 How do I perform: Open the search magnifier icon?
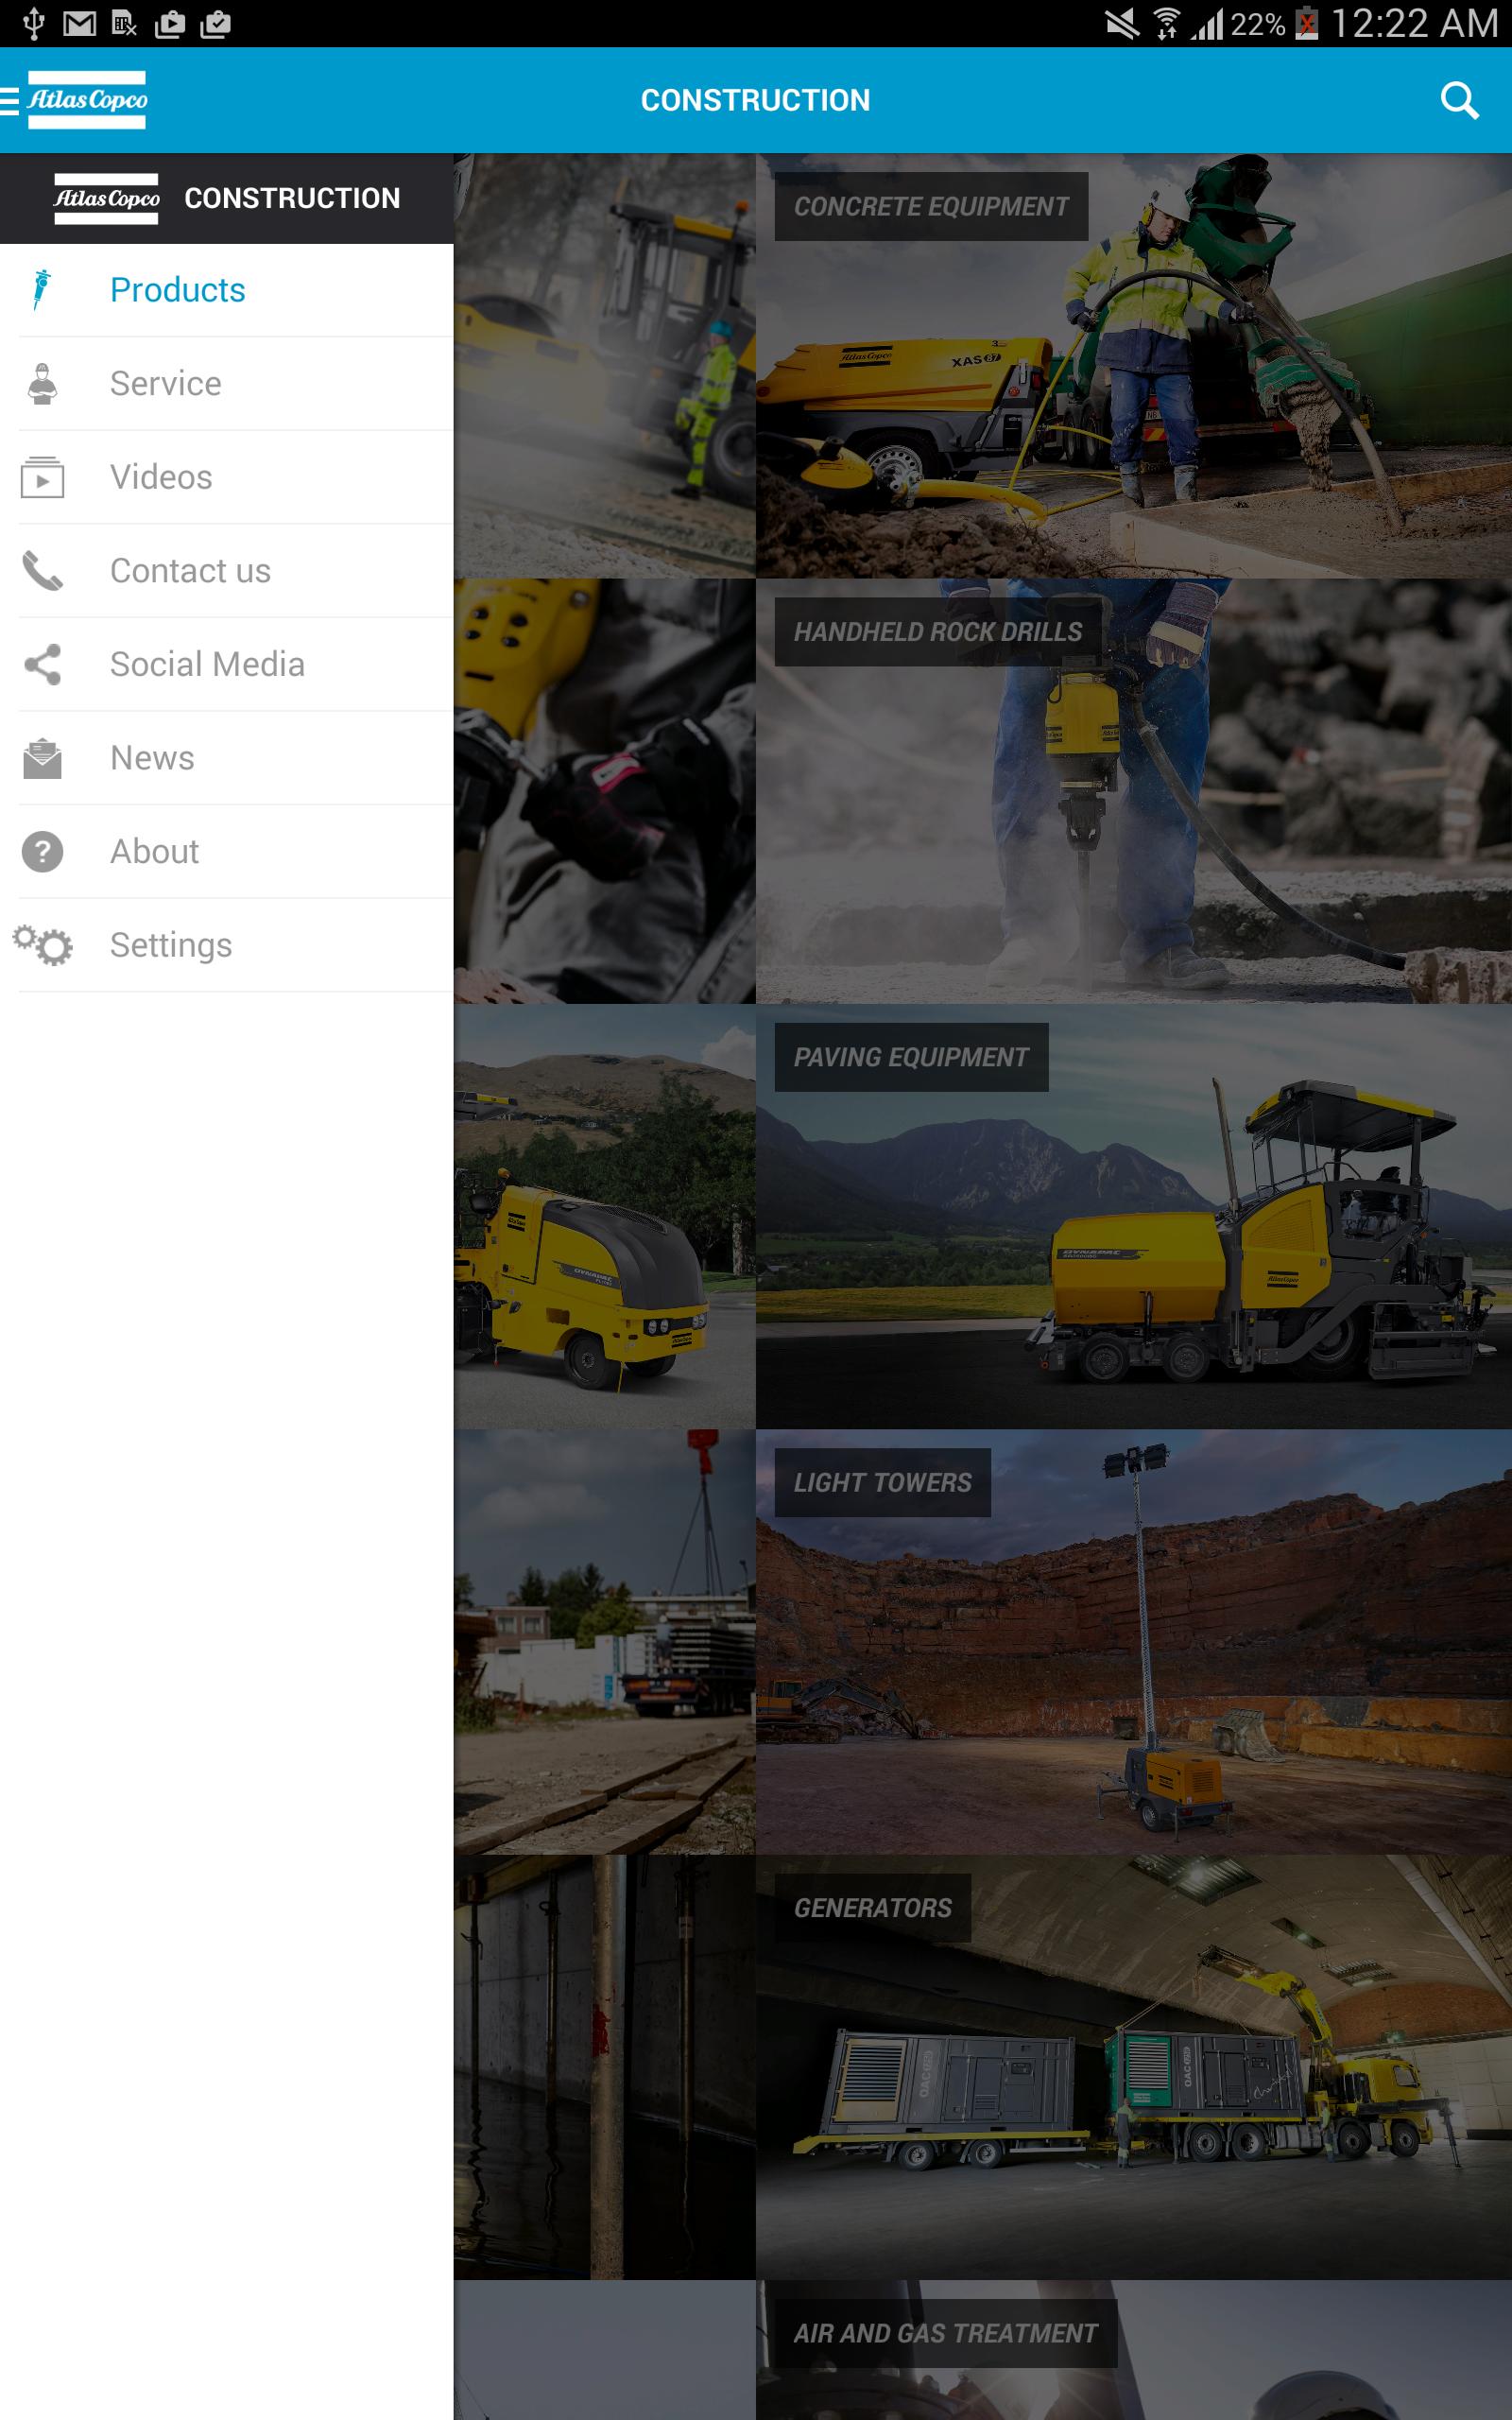click(1459, 100)
